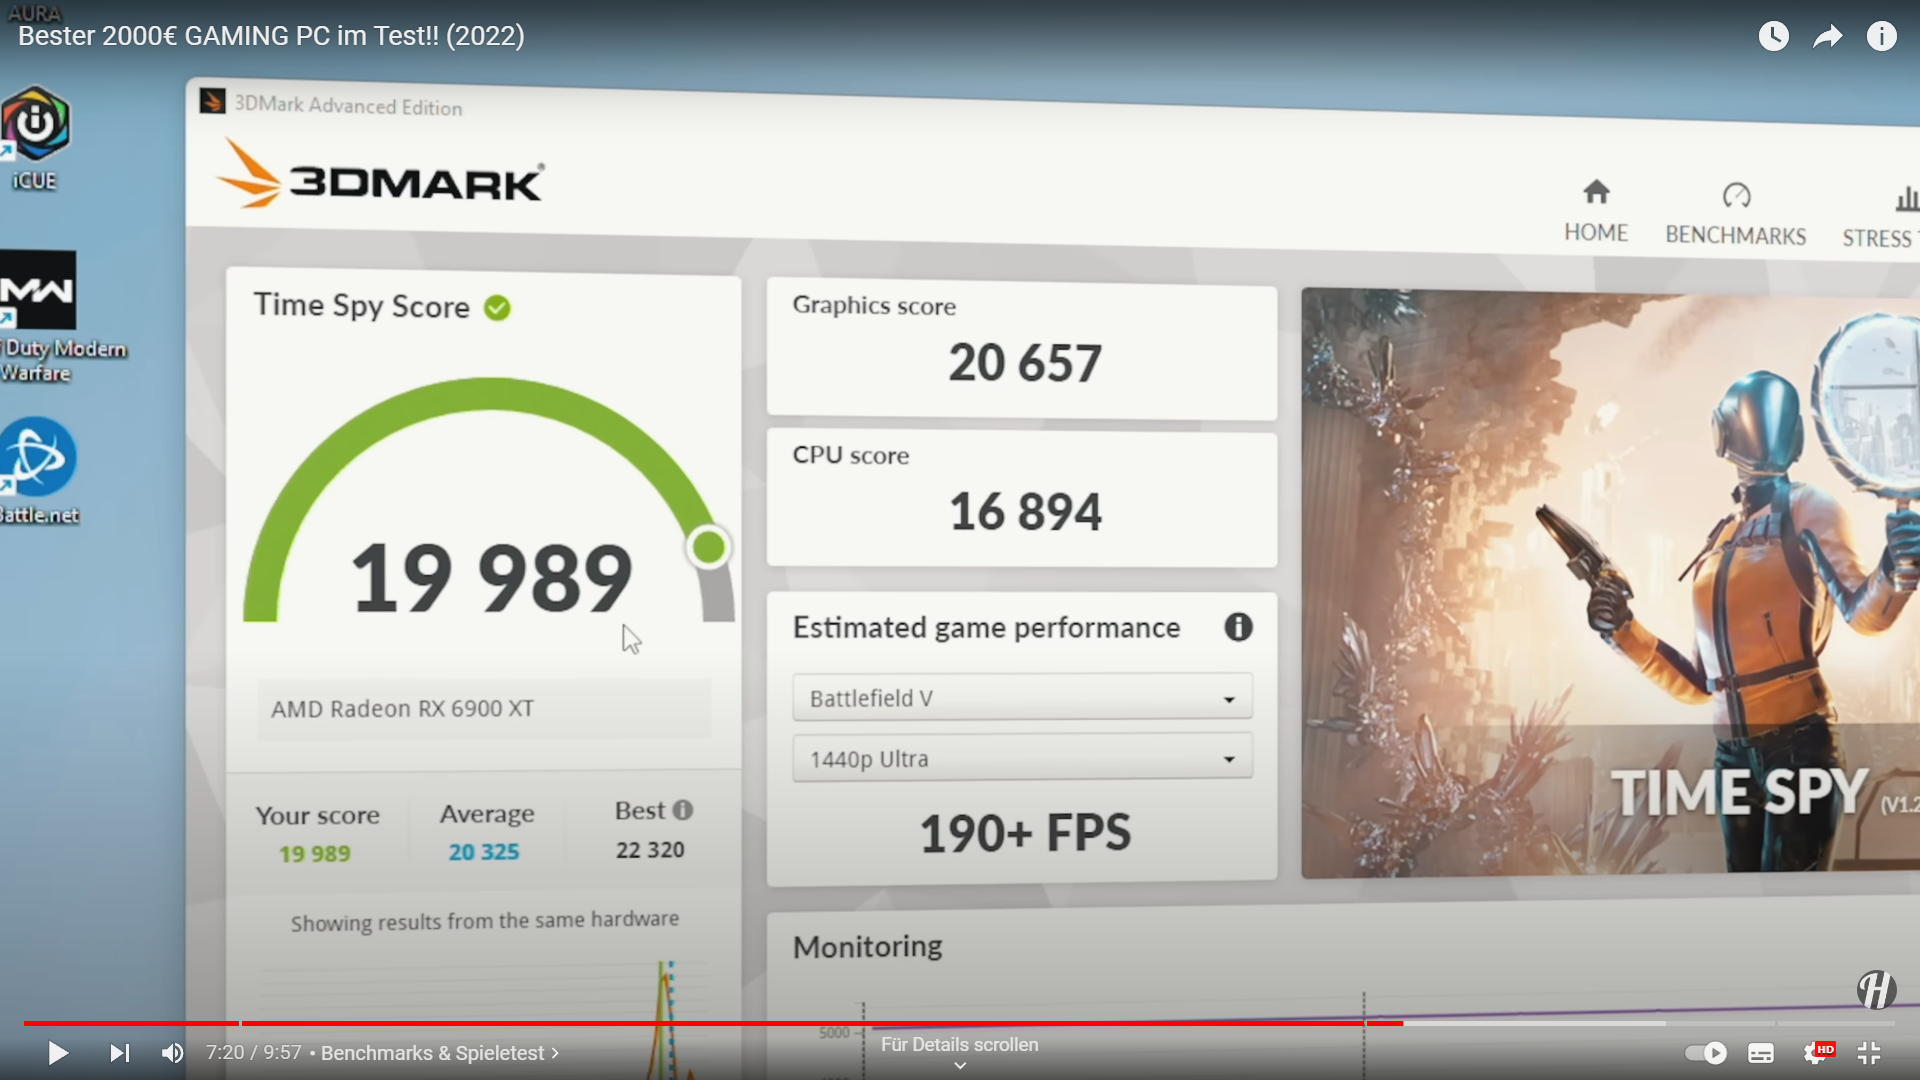Open the Benchmarks & Spieletest chapter link
The width and height of the screenshot is (1920, 1080).
439,1053
